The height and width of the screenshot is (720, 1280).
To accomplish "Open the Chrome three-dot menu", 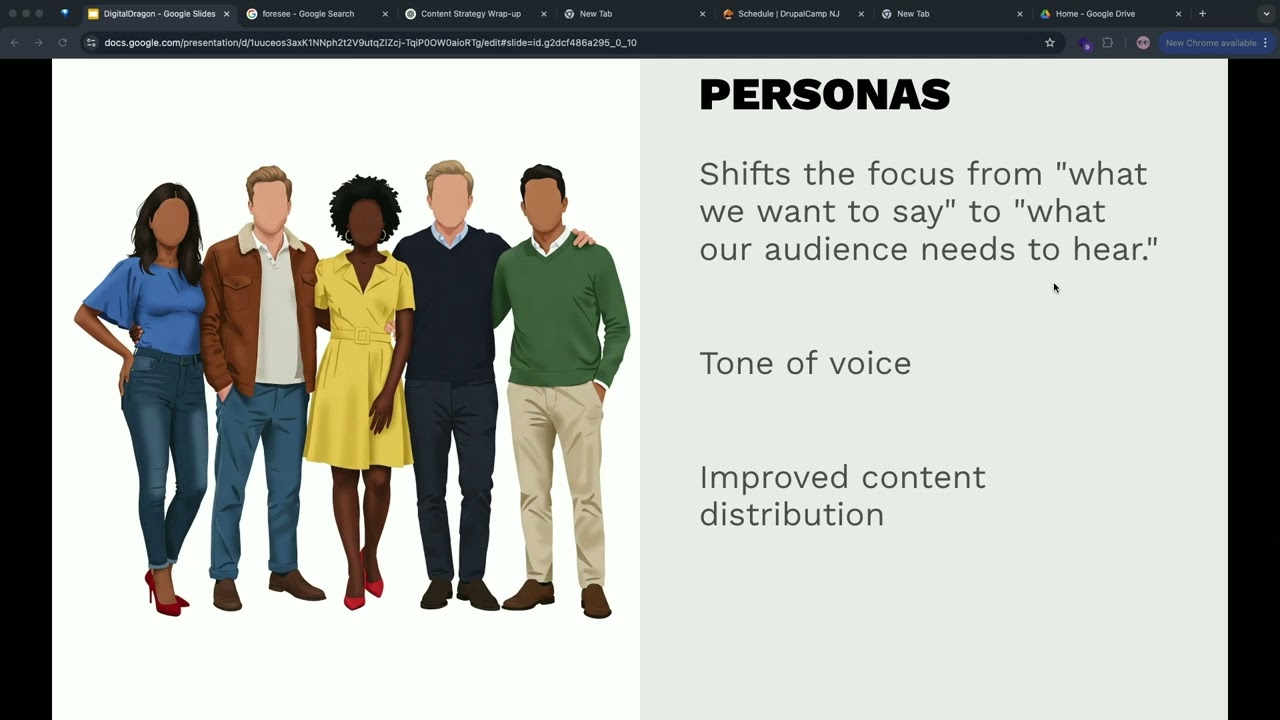I will point(1265,43).
